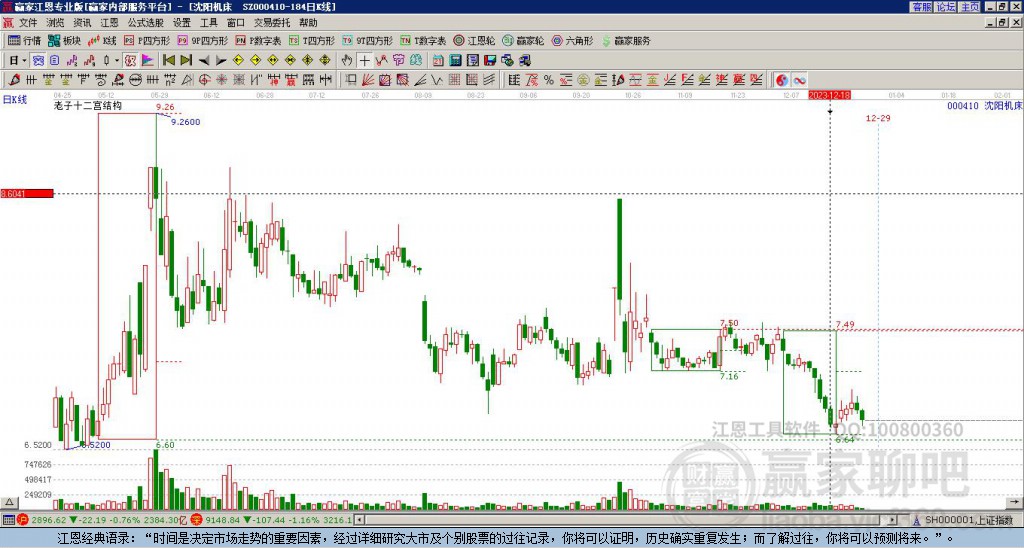The height and width of the screenshot is (548, 1024).
Task: Open the calendar date icon
Action: [438, 61]
